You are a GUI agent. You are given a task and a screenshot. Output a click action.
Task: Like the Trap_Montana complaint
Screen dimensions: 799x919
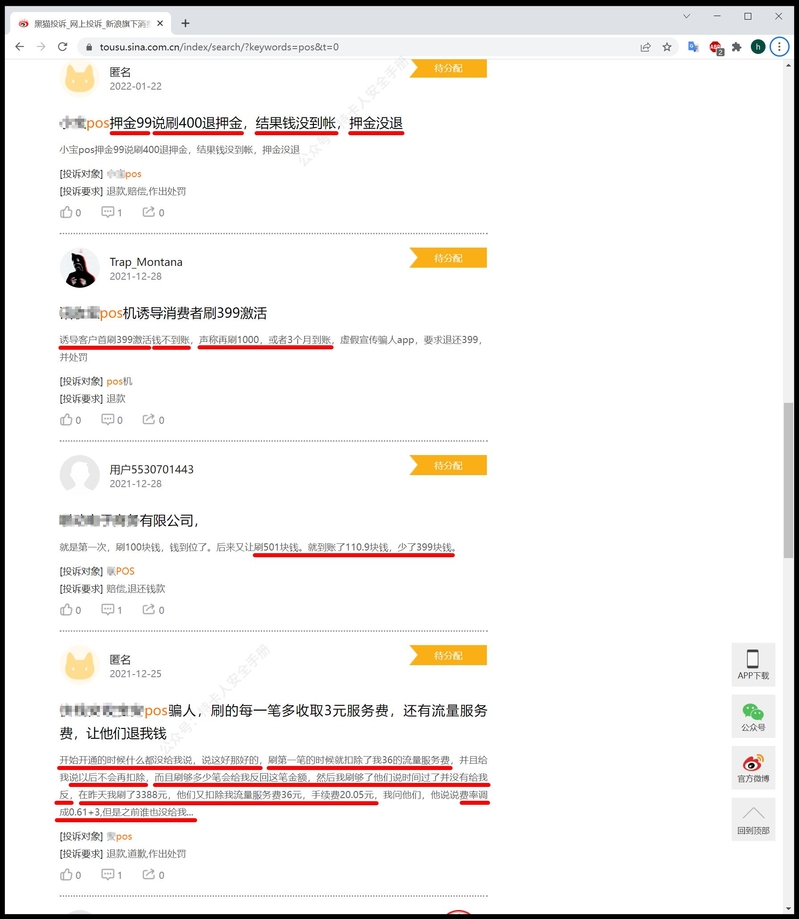(x=70, y=420)
